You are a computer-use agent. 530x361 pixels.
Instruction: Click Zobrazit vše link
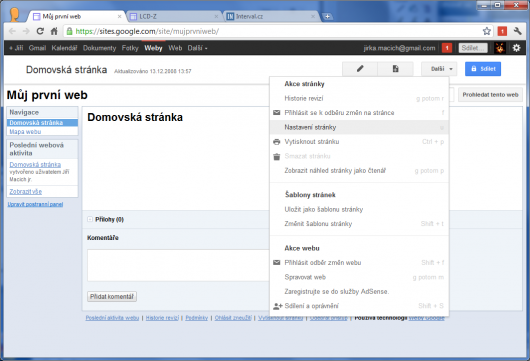26,192
